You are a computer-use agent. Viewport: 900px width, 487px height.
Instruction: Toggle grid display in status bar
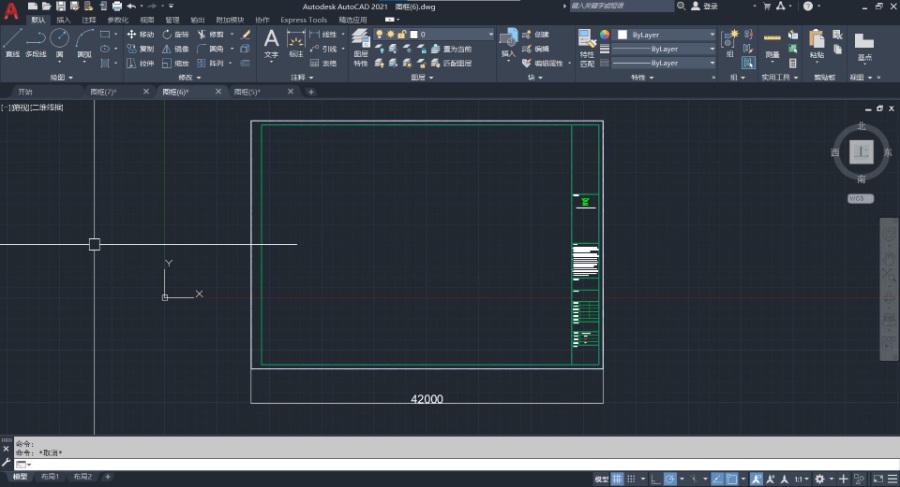point(617,478)
